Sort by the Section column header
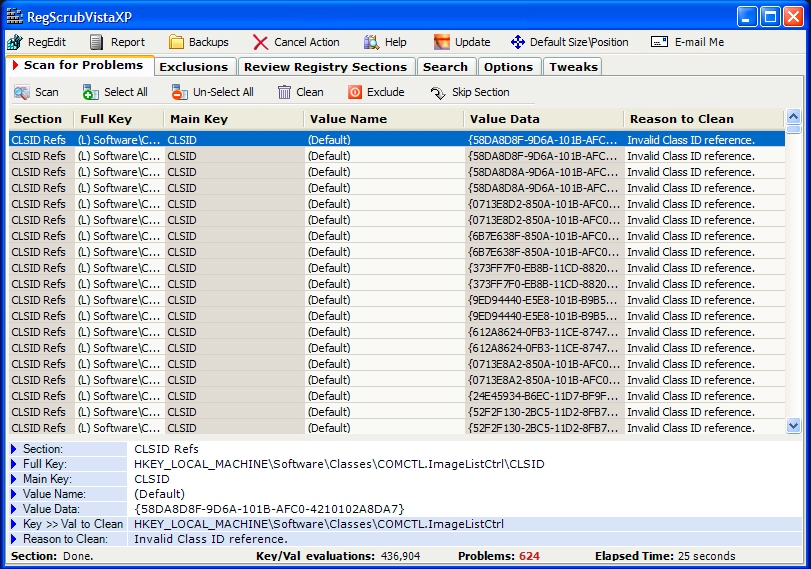The image size is (811, 569). 41,119
